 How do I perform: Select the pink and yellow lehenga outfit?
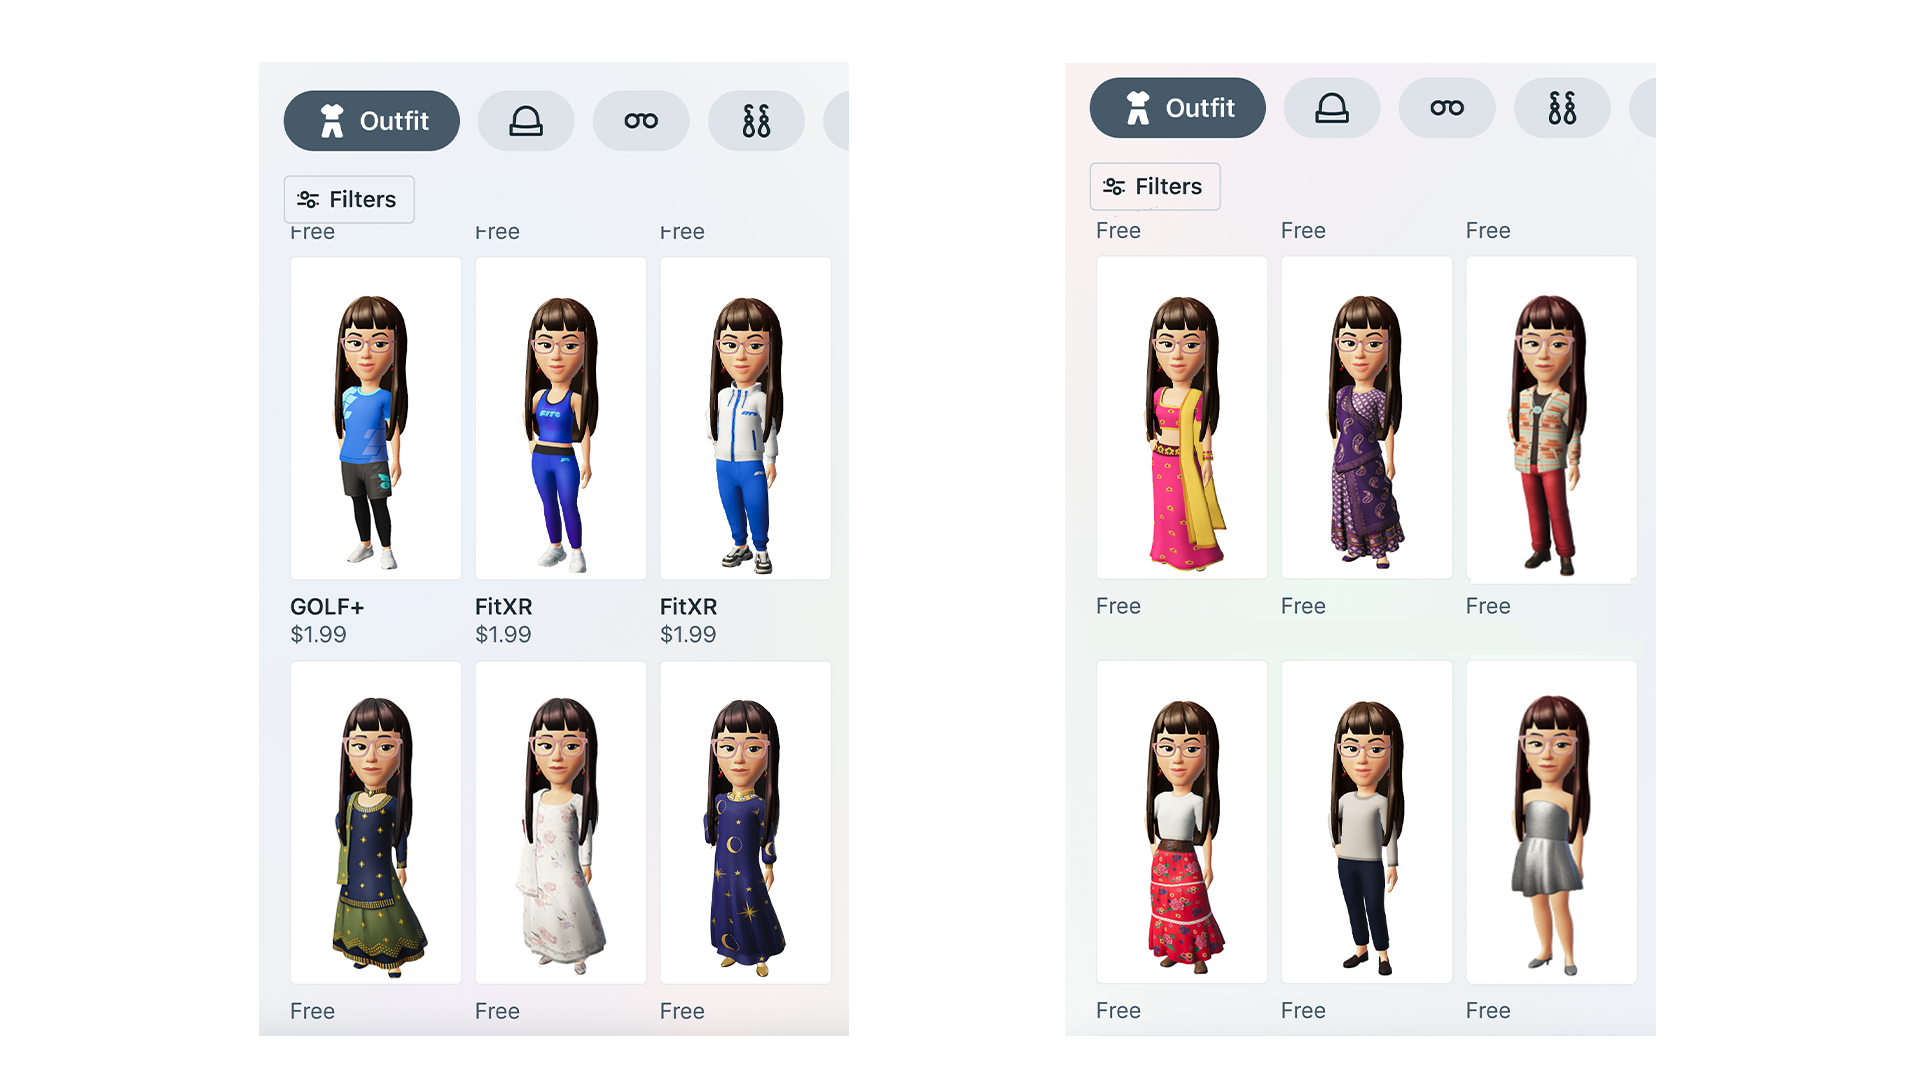(1182, 418)
